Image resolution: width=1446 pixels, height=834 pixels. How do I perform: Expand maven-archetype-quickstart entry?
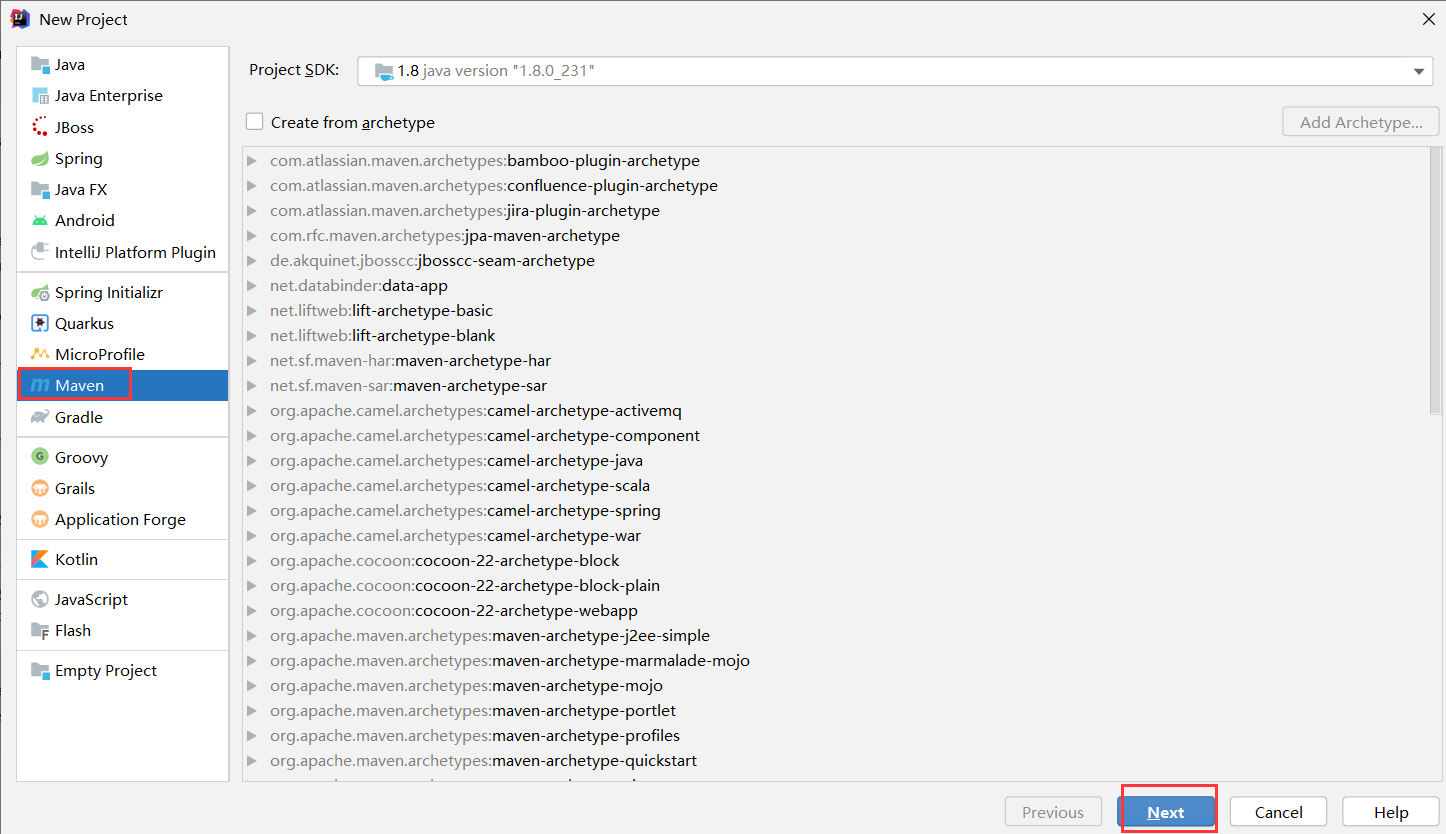pyautogui.click(x=252, y=760)
